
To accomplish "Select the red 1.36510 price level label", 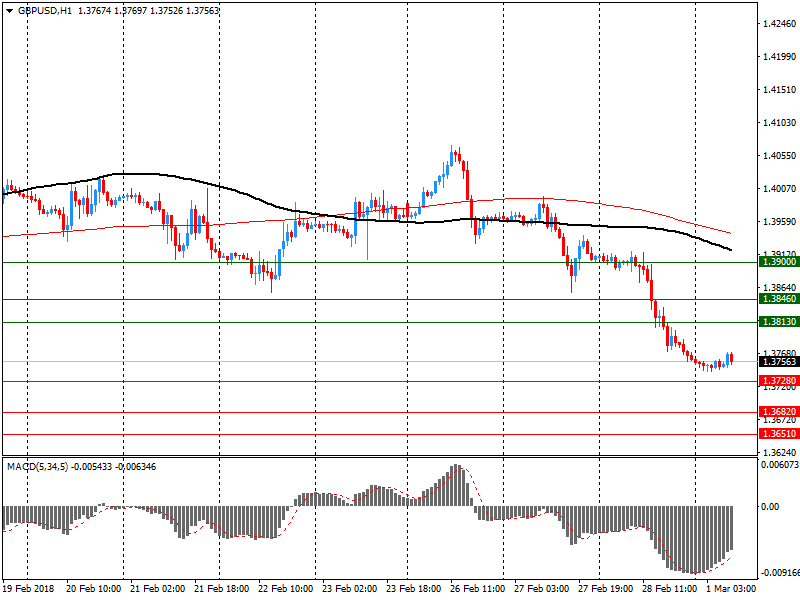I will pyautogui.click(x=778, y=434).
